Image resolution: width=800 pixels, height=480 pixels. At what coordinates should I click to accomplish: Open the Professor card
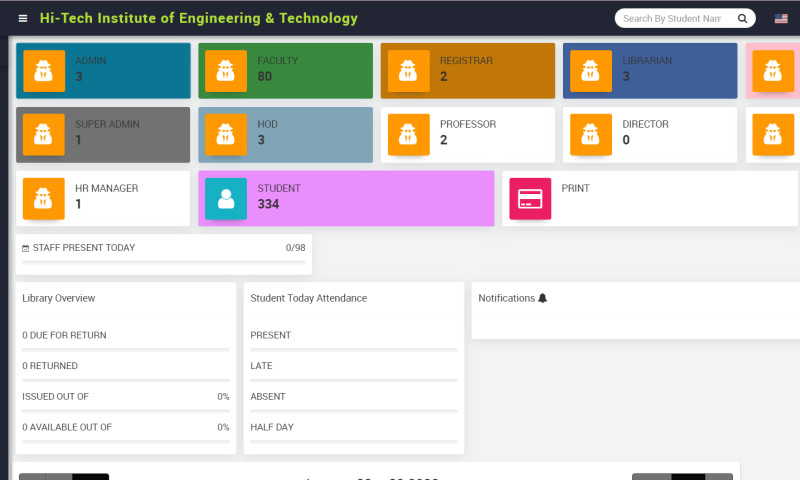point(467,134)
